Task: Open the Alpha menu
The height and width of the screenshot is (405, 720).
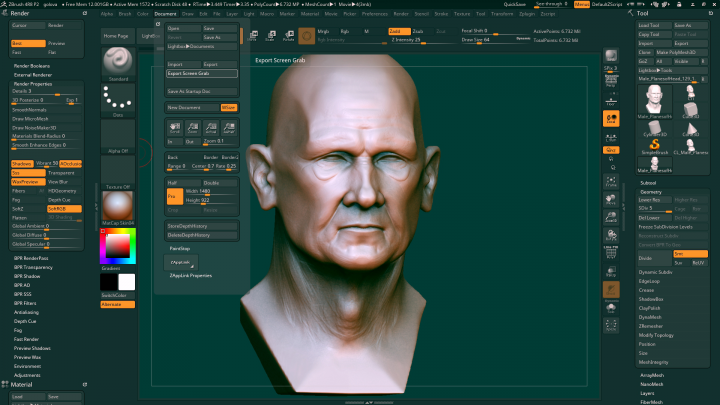Action: [107, 14]
